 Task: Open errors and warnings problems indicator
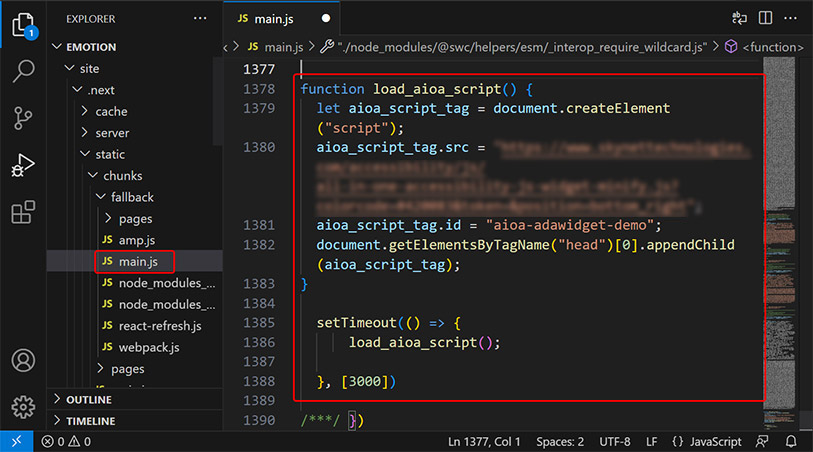tap(66, 442)
